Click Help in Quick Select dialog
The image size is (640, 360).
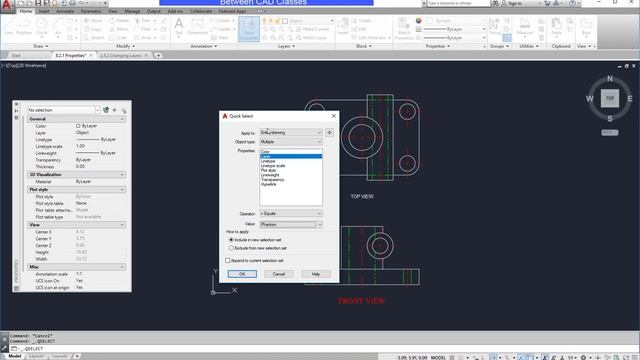[x=316, y=274]
